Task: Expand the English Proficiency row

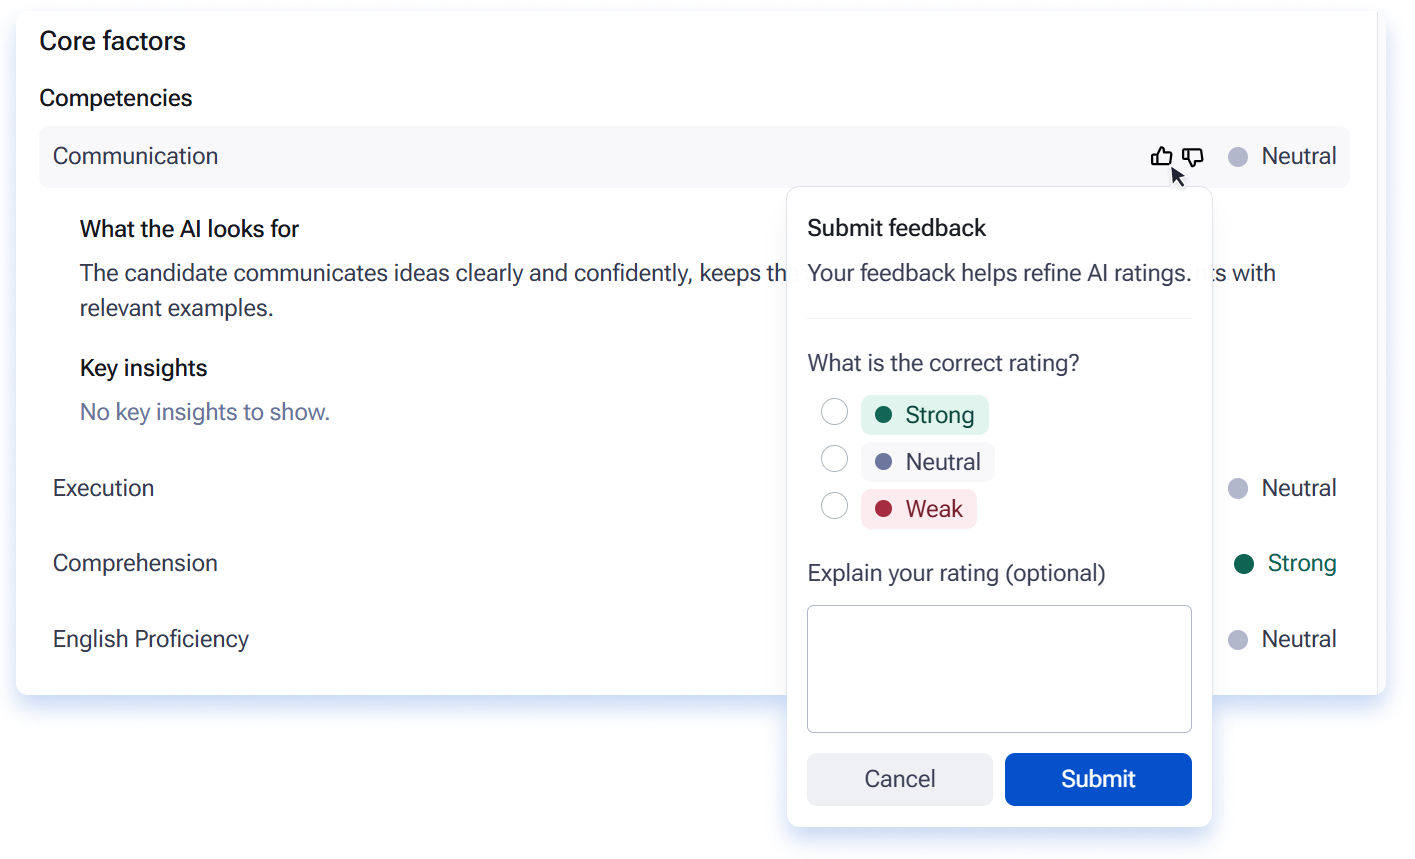Action: [x=694, y=639]
